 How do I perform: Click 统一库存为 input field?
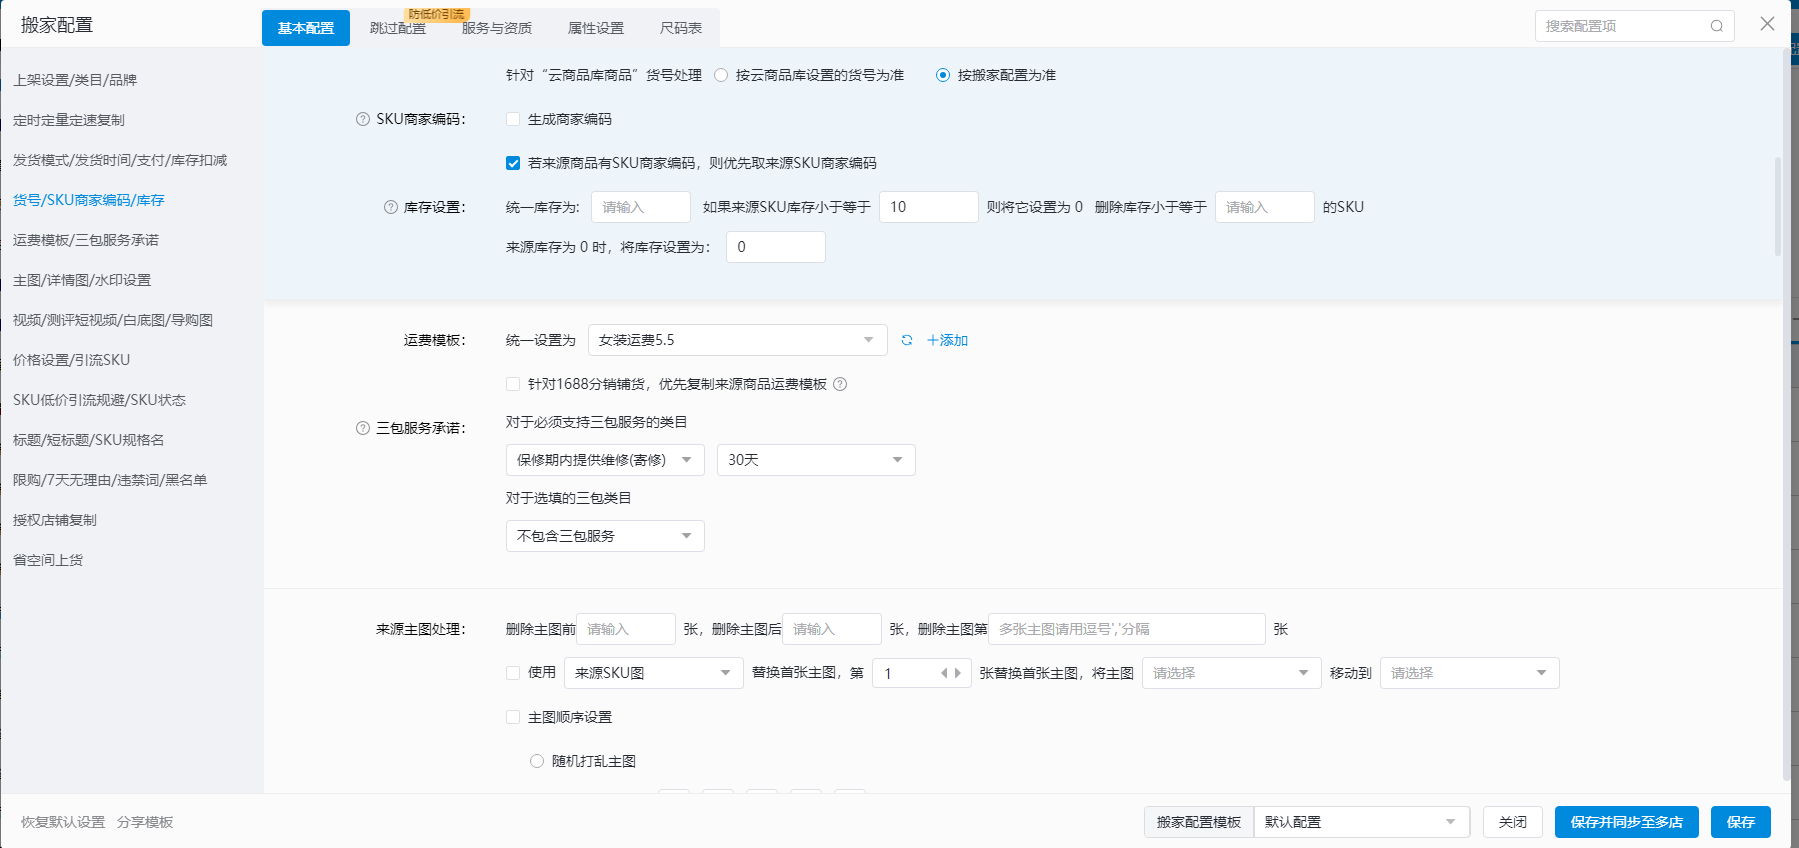pyautogui.click(x=640, y=207)
